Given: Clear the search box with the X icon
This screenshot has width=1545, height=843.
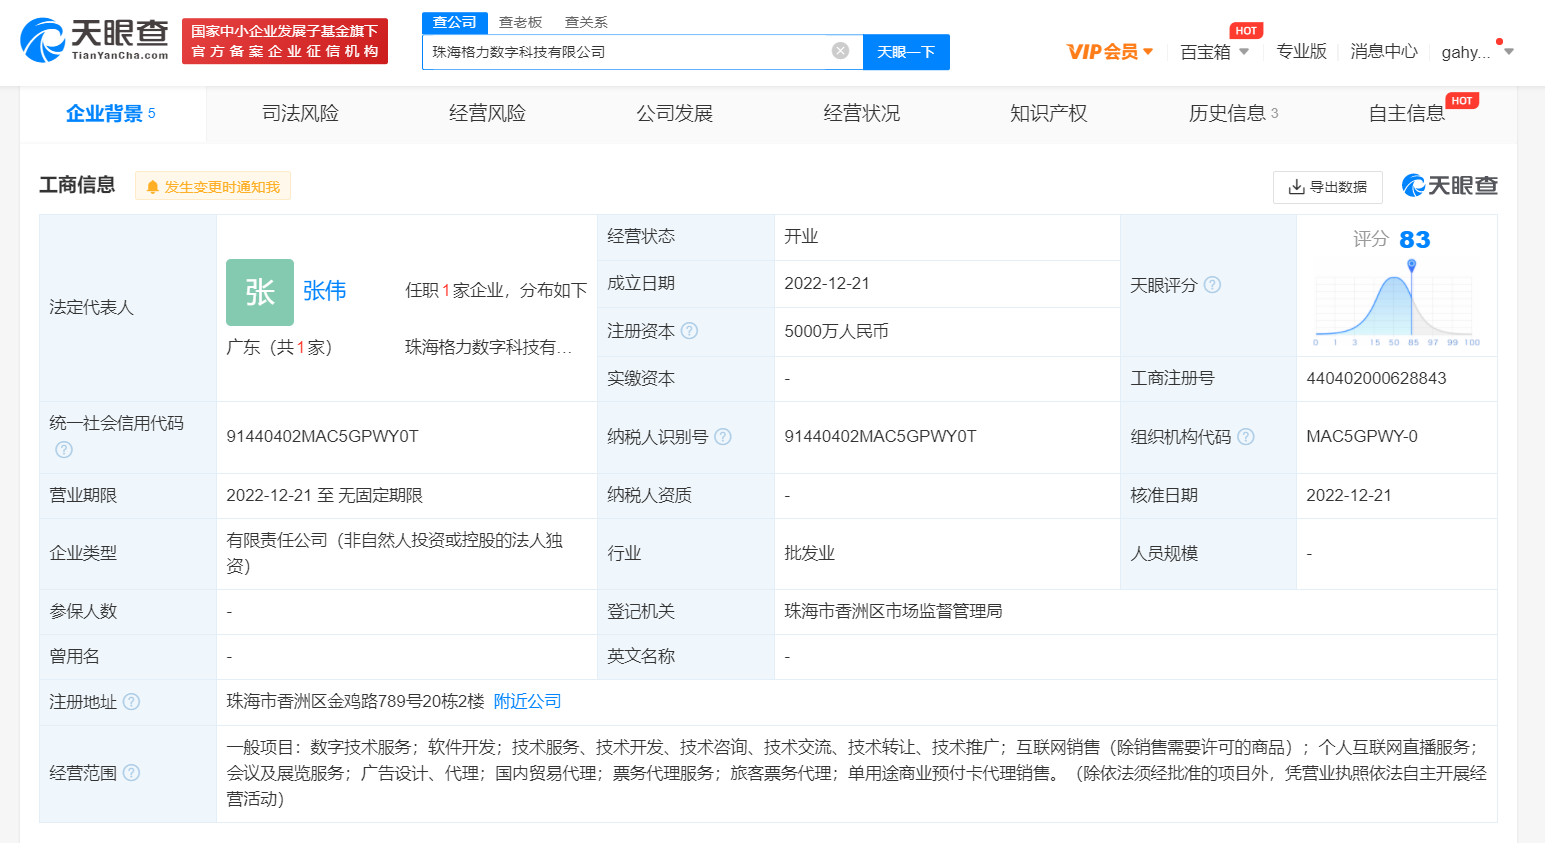Looking at the screenshot, I should (x=841, y=51).
